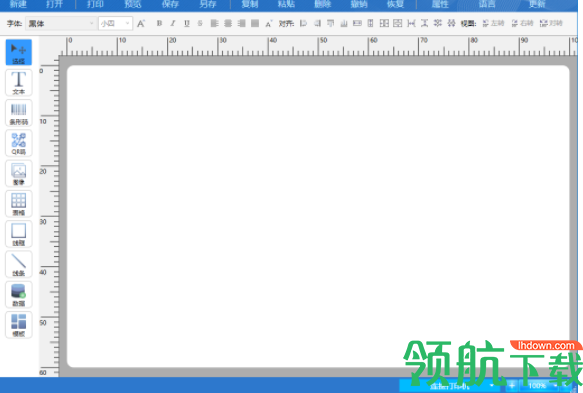
Task: Click 复制 in top menu
Action: pos(249,4)
